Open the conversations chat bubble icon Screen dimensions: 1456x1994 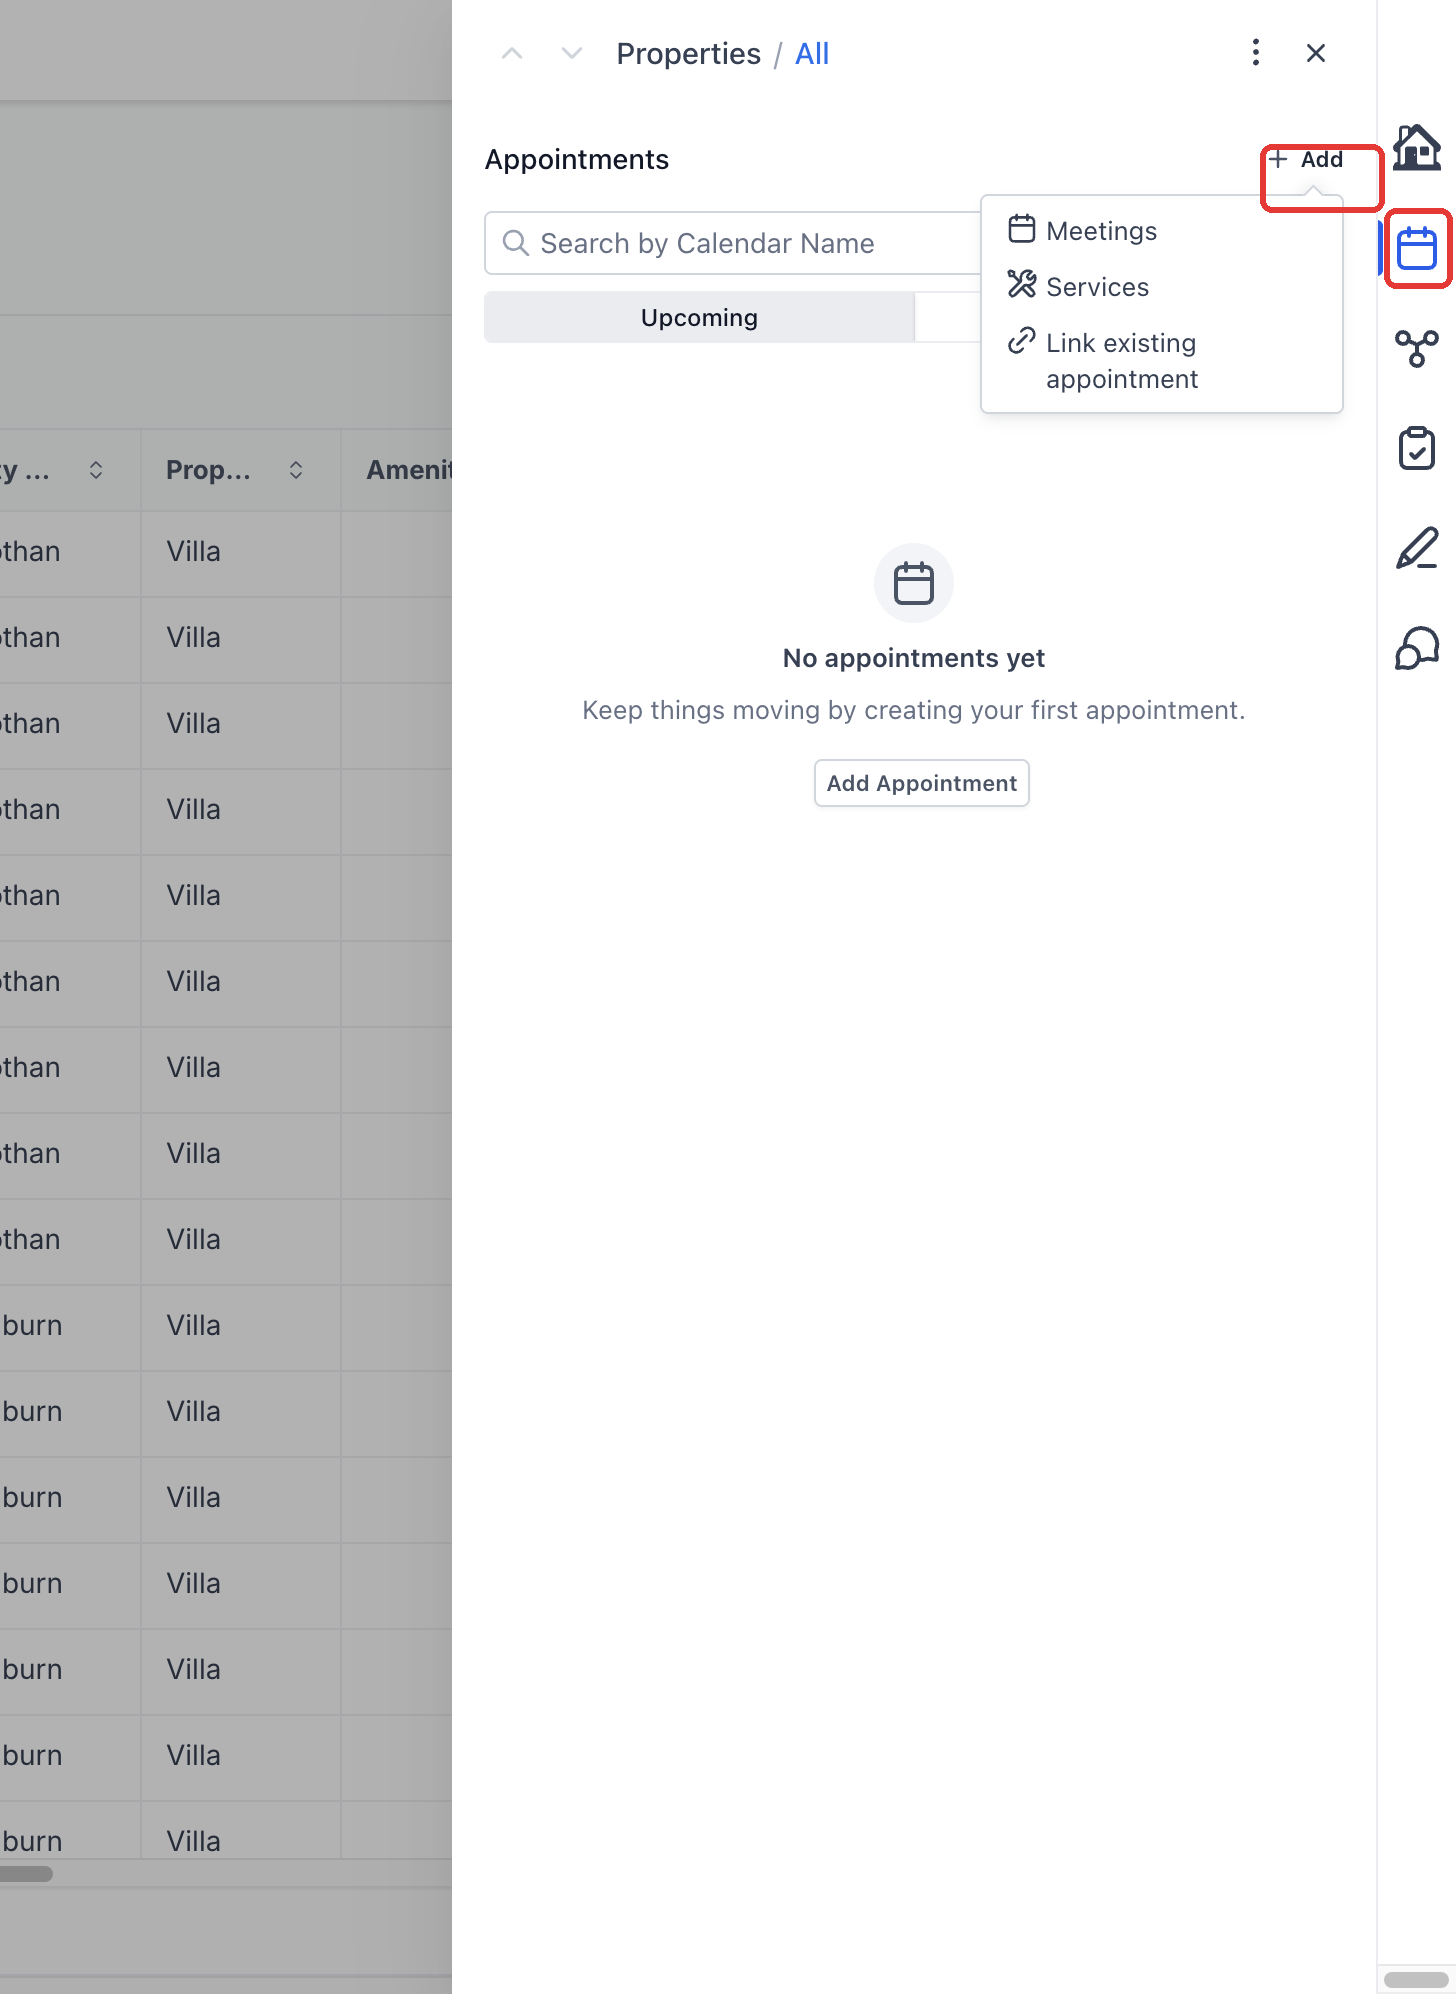click(1417, 648)
